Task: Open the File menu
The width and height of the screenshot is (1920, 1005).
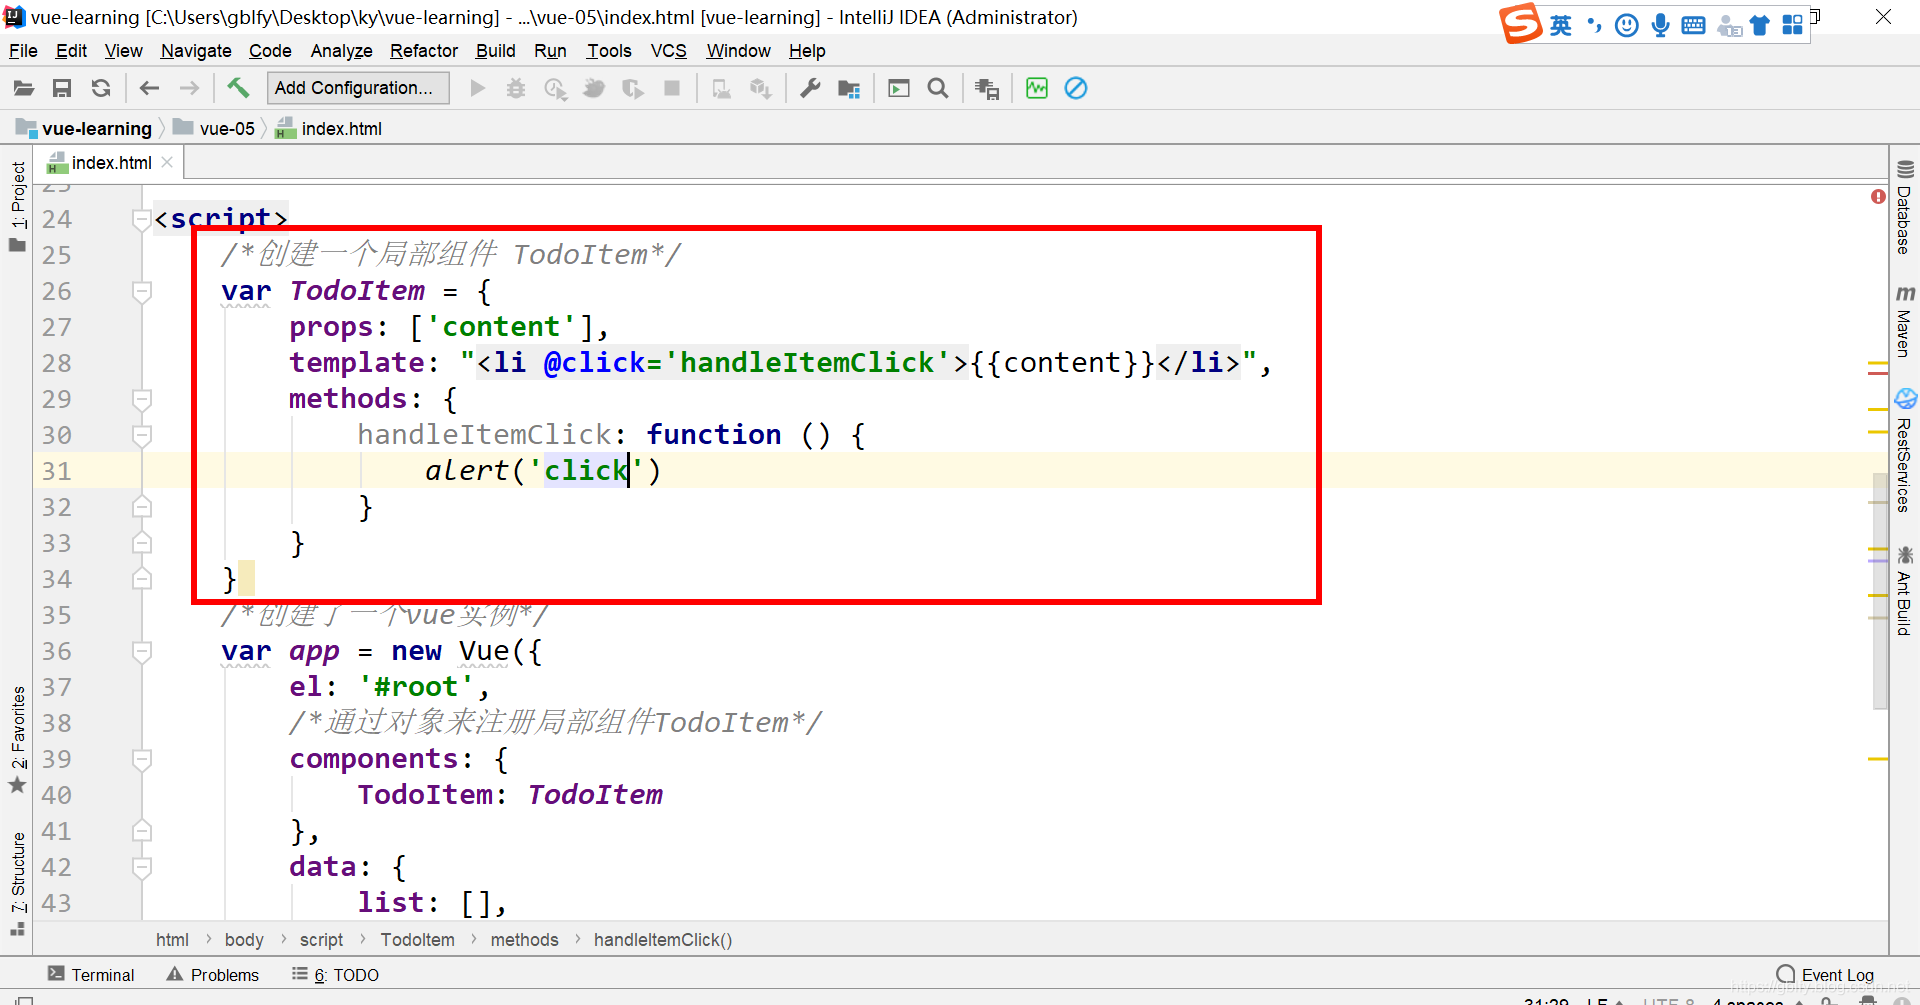Action: click(23, 51)
